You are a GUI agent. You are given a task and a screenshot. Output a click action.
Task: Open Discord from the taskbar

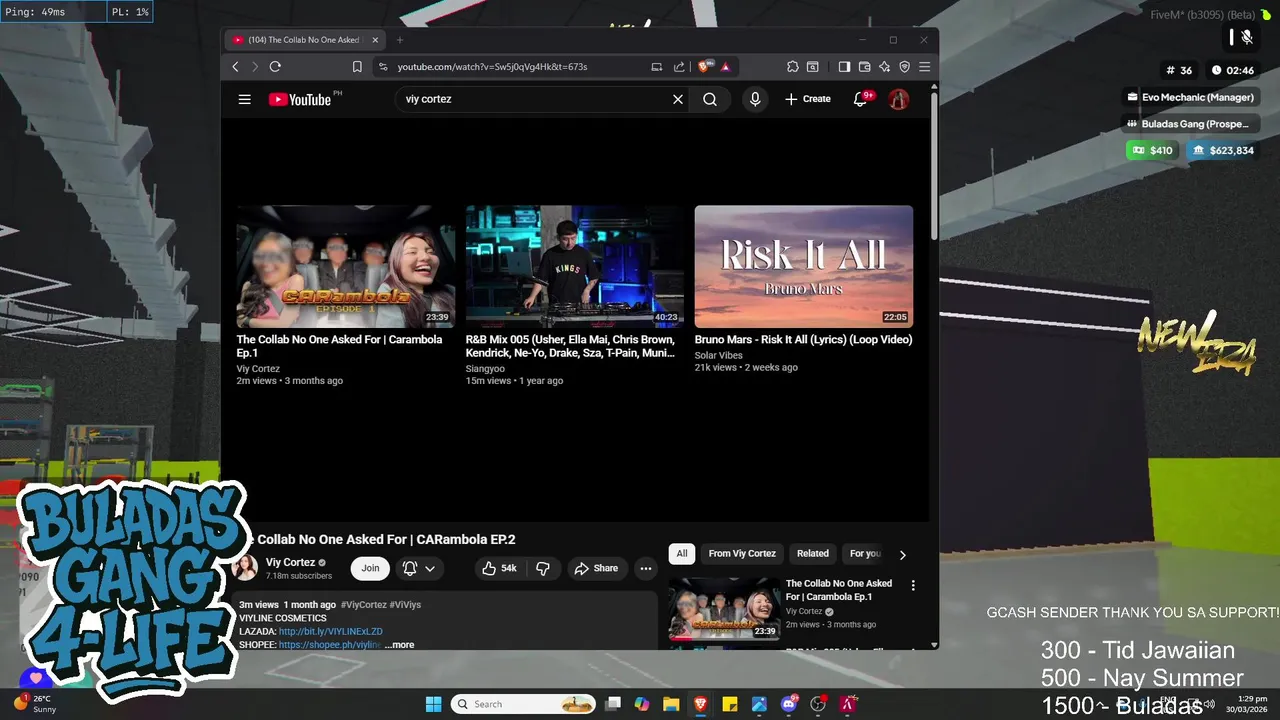pyautogui.click(x=789, y=704)
